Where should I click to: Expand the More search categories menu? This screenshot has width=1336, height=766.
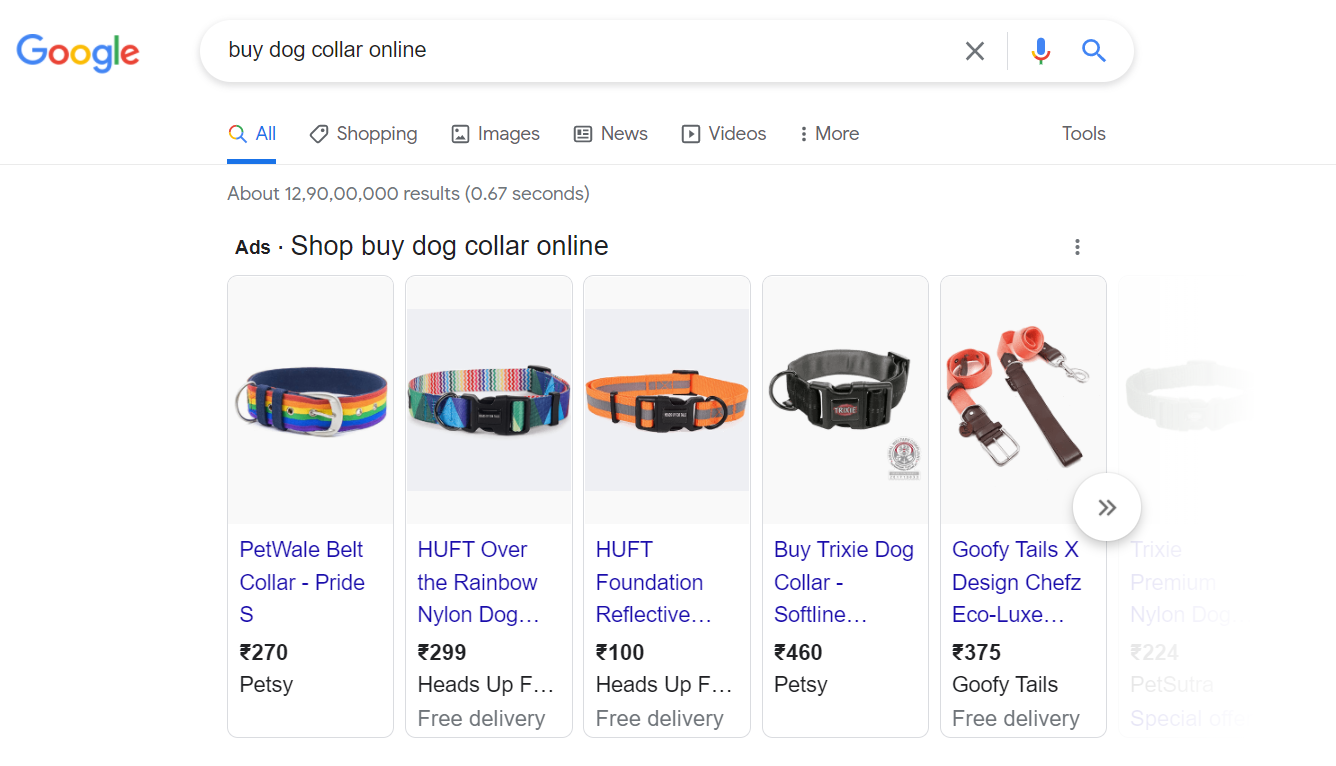pyautogui.click(x=829, y=134)
